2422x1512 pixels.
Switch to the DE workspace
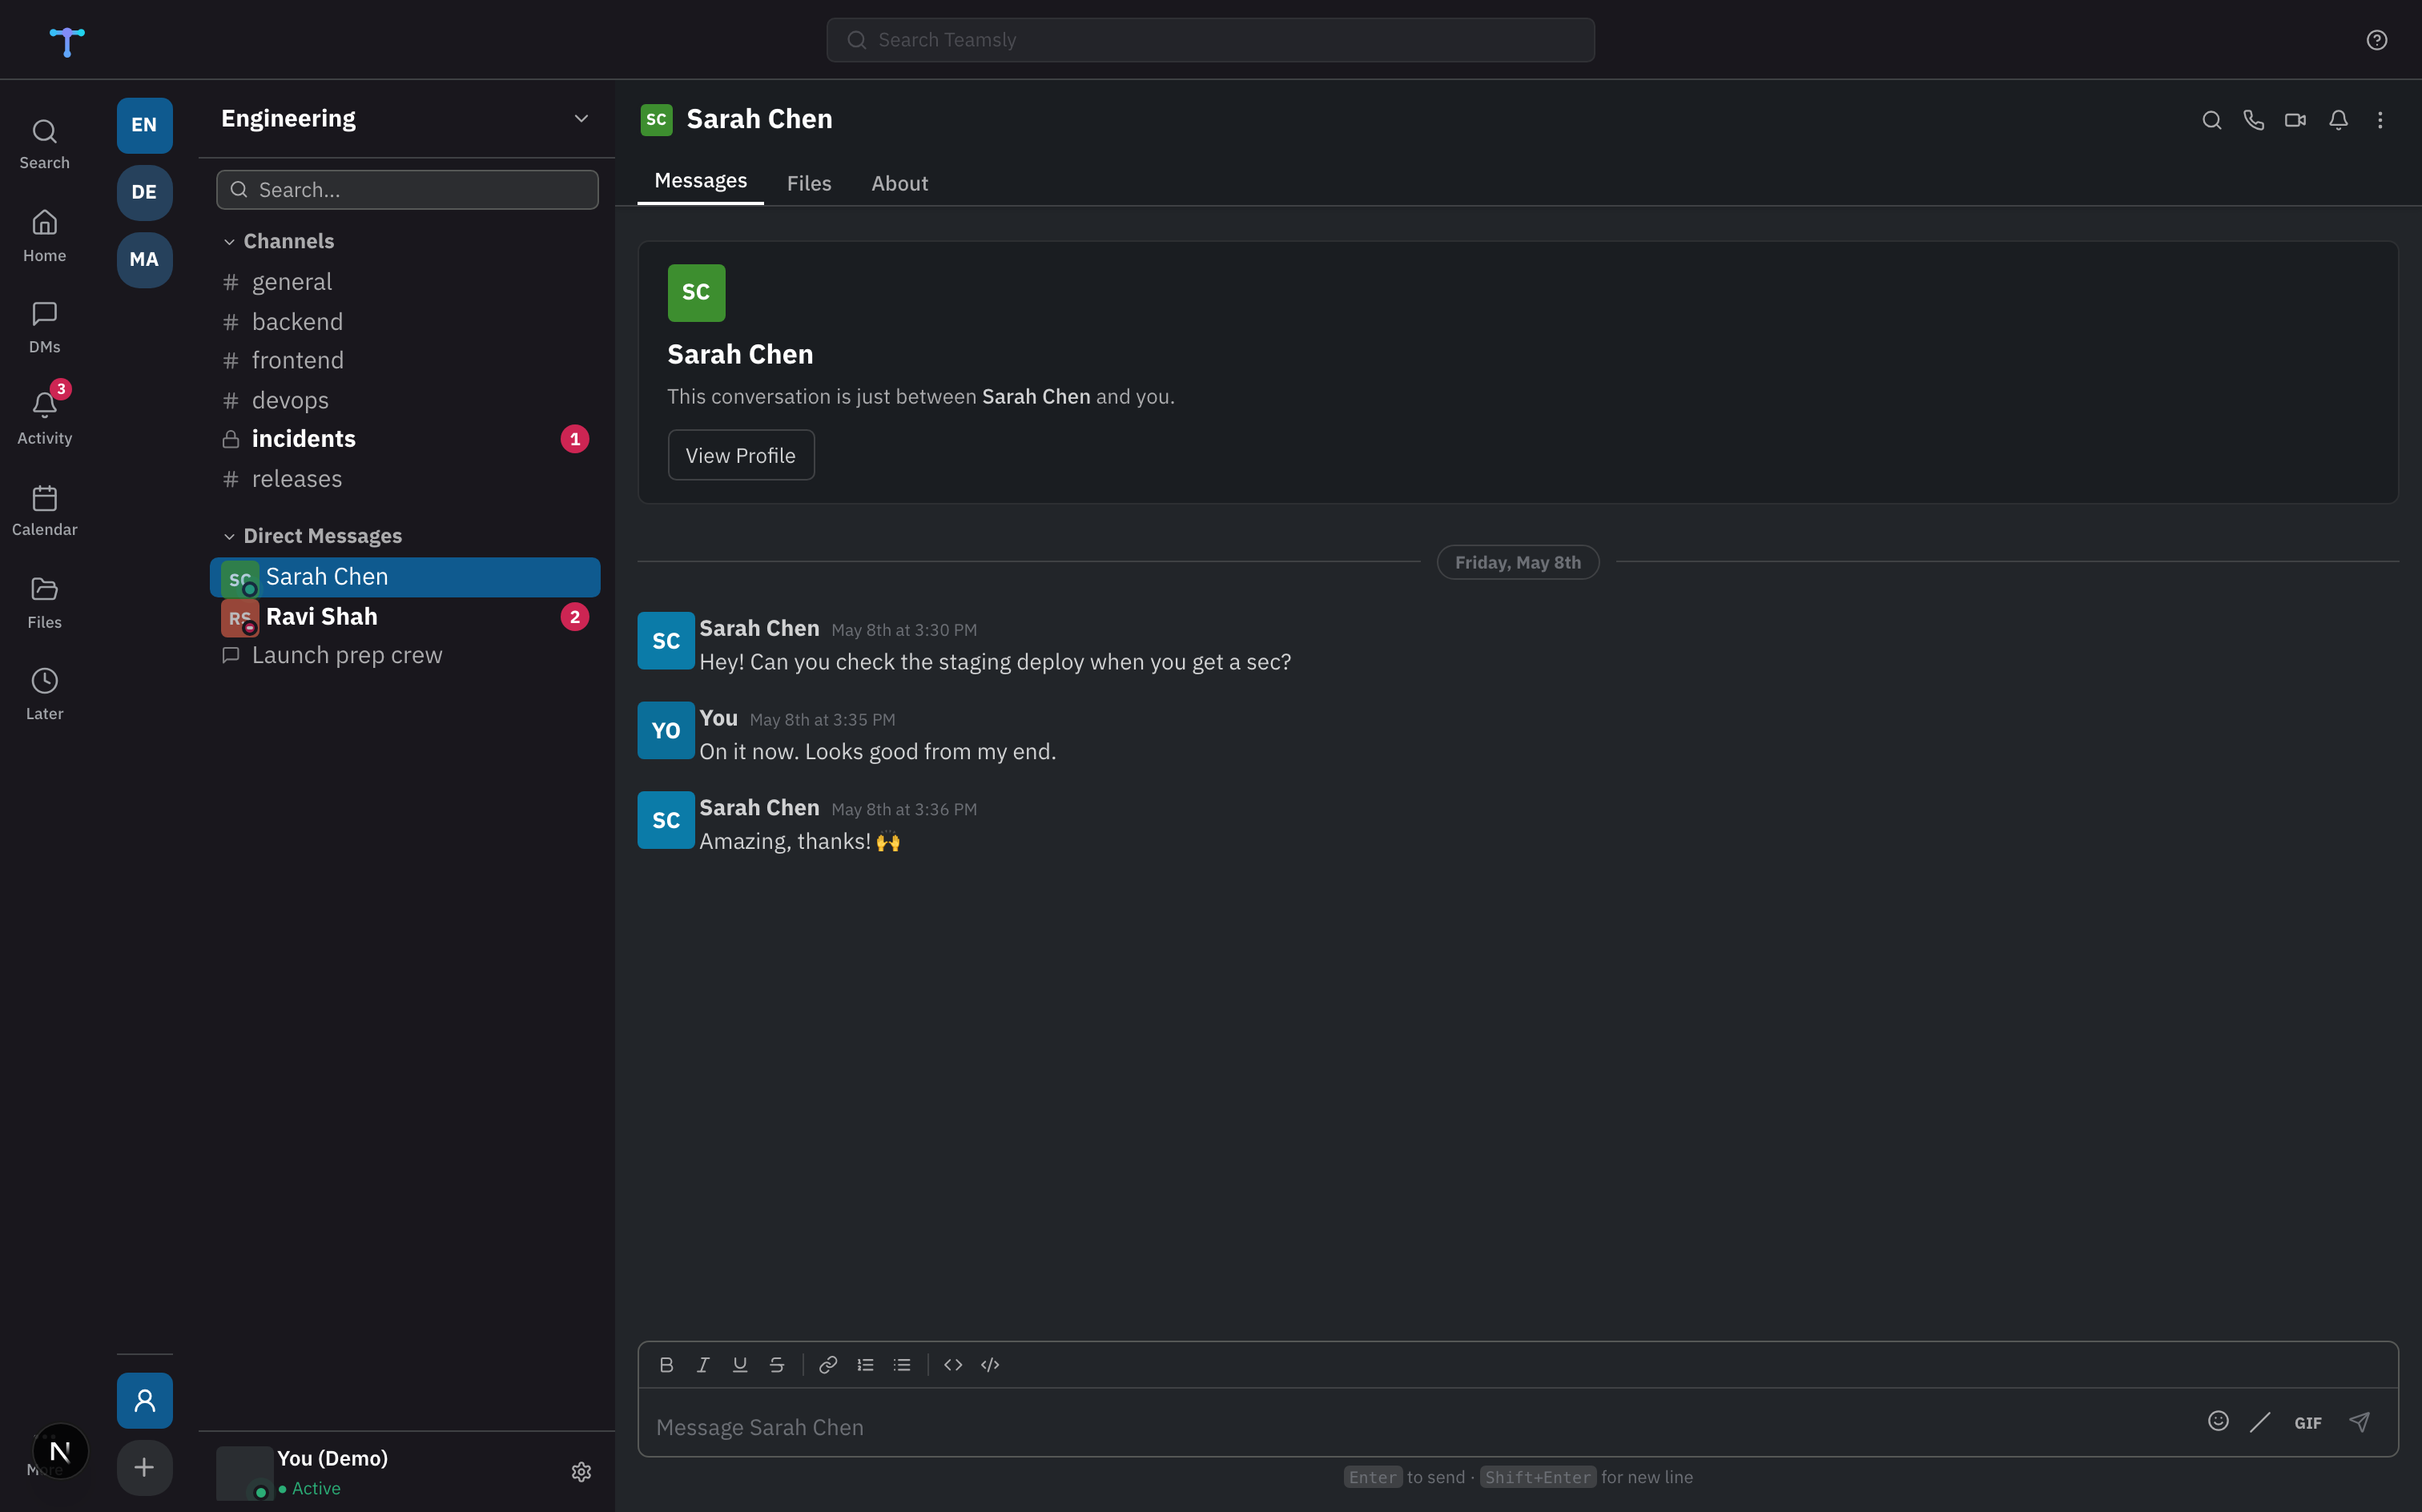144,192
